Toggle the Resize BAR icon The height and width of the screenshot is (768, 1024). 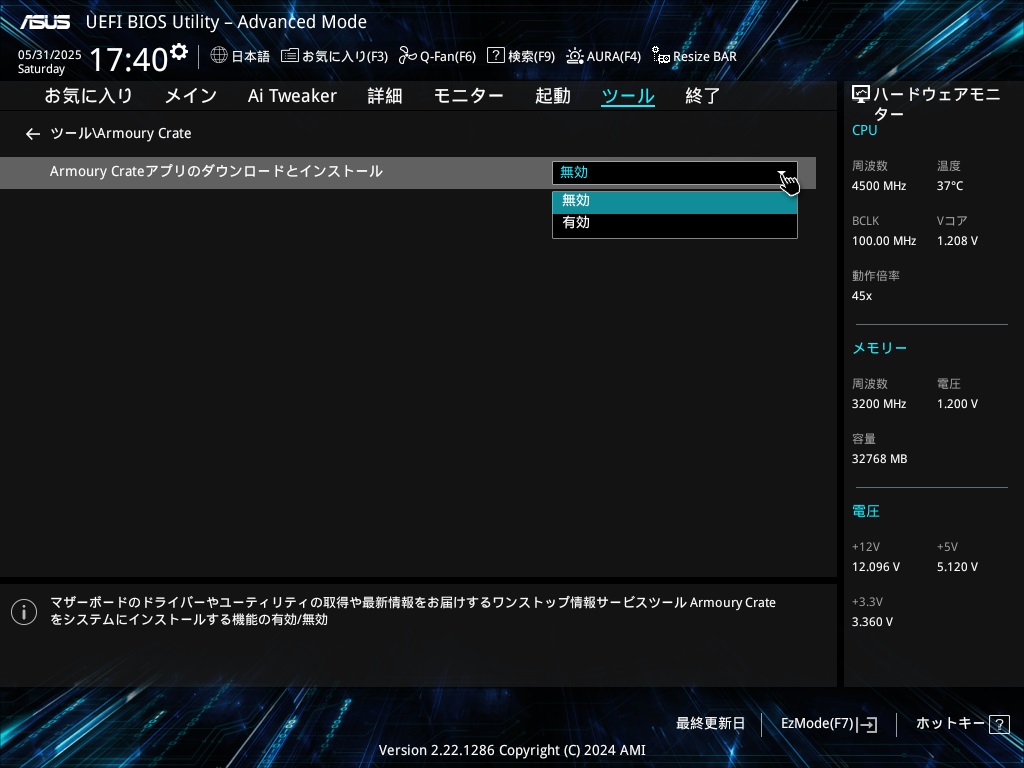[661, 56]
